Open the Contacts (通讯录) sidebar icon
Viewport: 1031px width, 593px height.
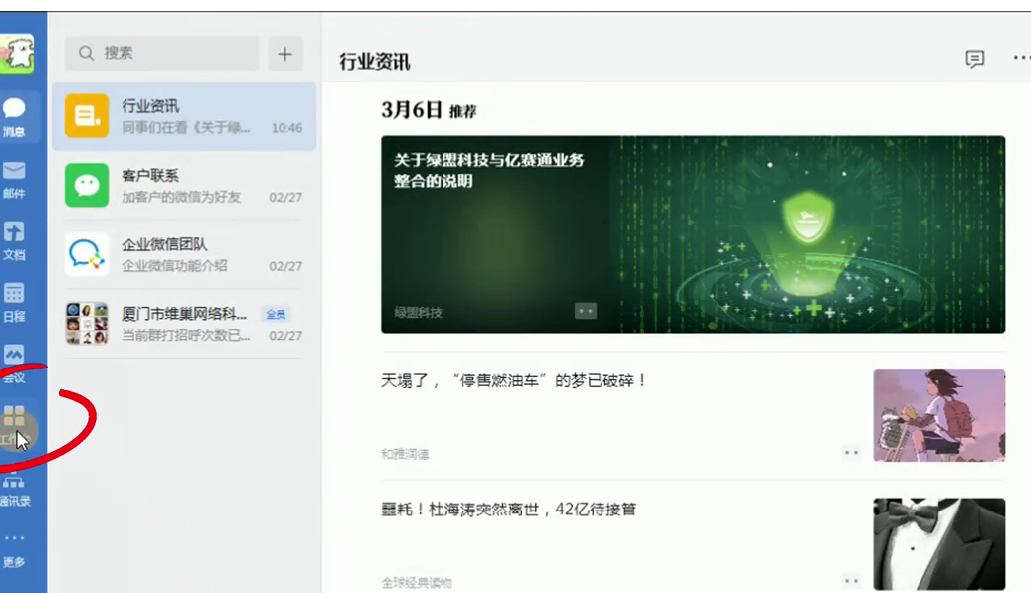[15, 488]
